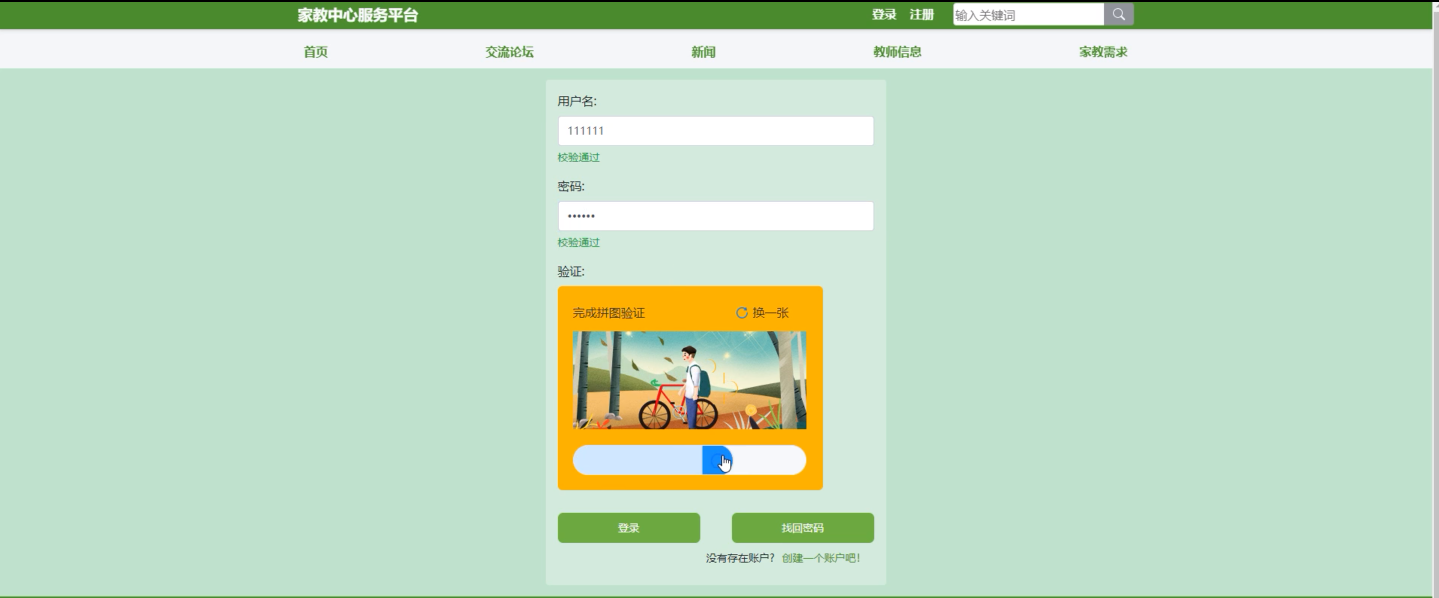Click the 登录 link in header

tap(884, 14)
